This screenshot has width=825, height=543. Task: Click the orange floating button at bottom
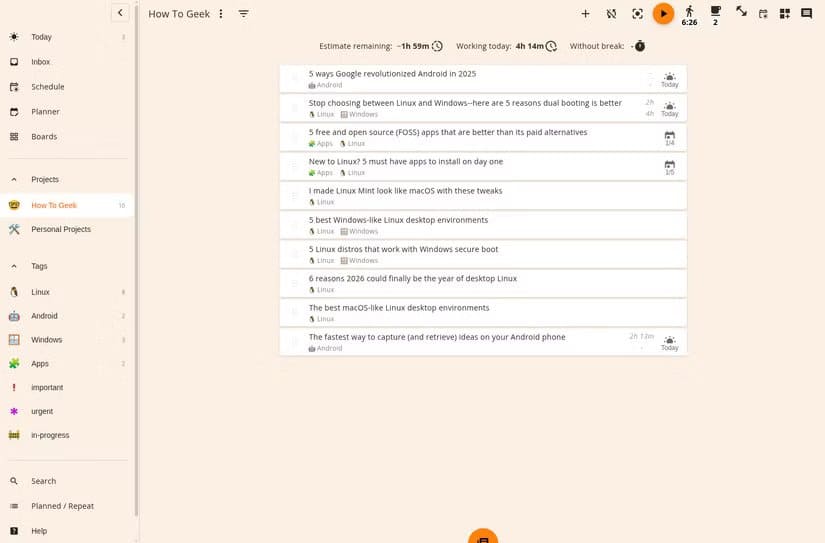pos(483,537)
